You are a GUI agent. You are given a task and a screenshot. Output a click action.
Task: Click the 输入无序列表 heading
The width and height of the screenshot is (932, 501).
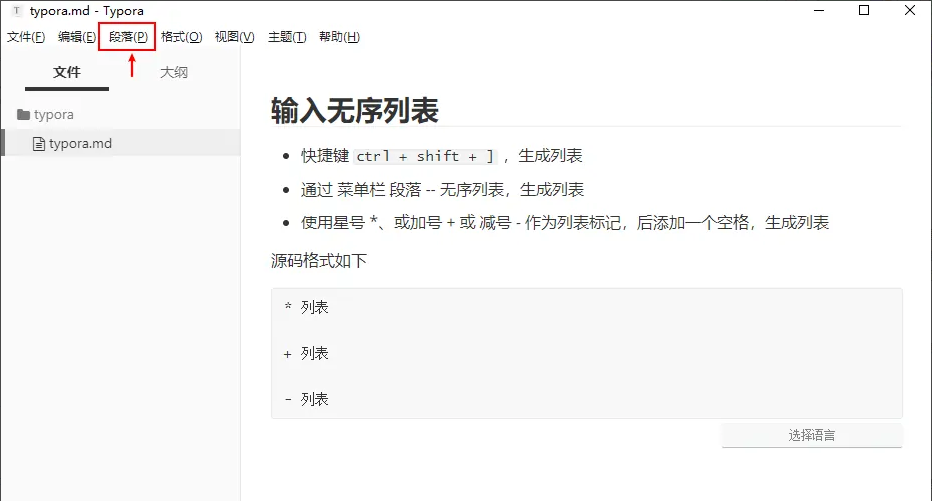[x=355, y=111]
